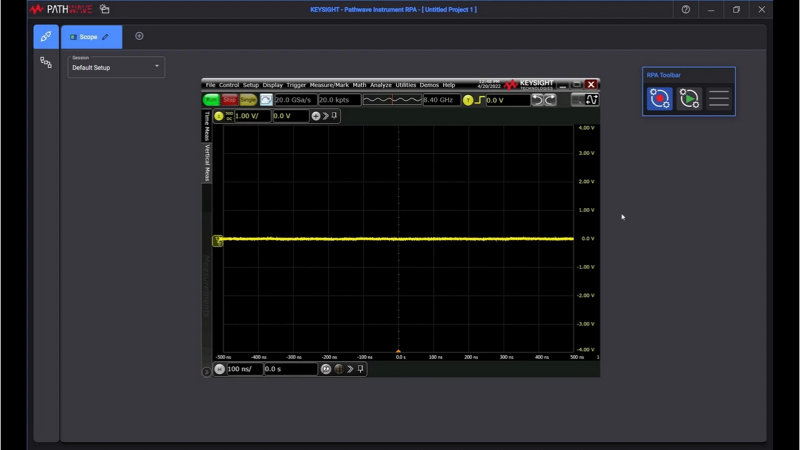This screenshot has height=450, width=800.
Task: Open the scope Setup menu
Action: 251,85
